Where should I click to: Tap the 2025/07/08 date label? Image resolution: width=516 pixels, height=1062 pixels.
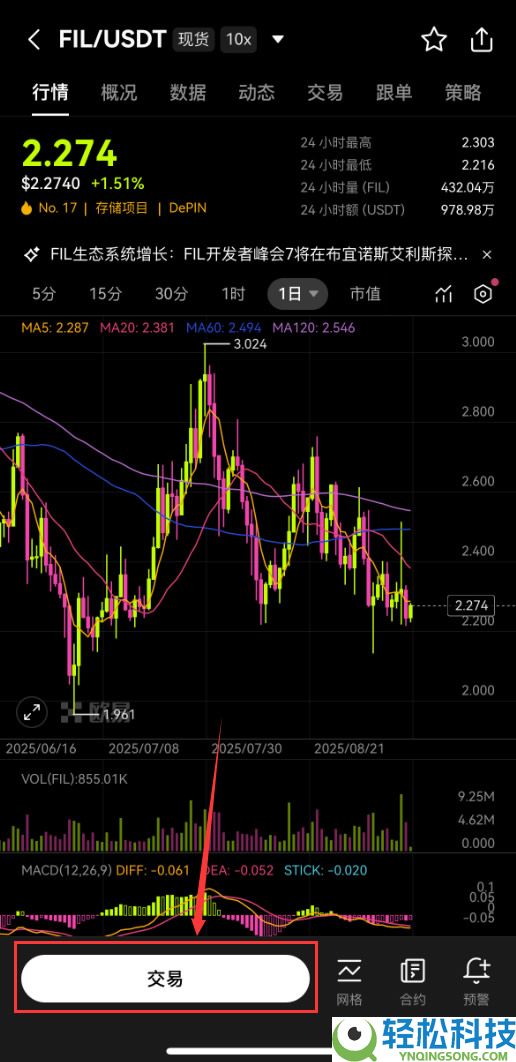[x=143, y=748]
